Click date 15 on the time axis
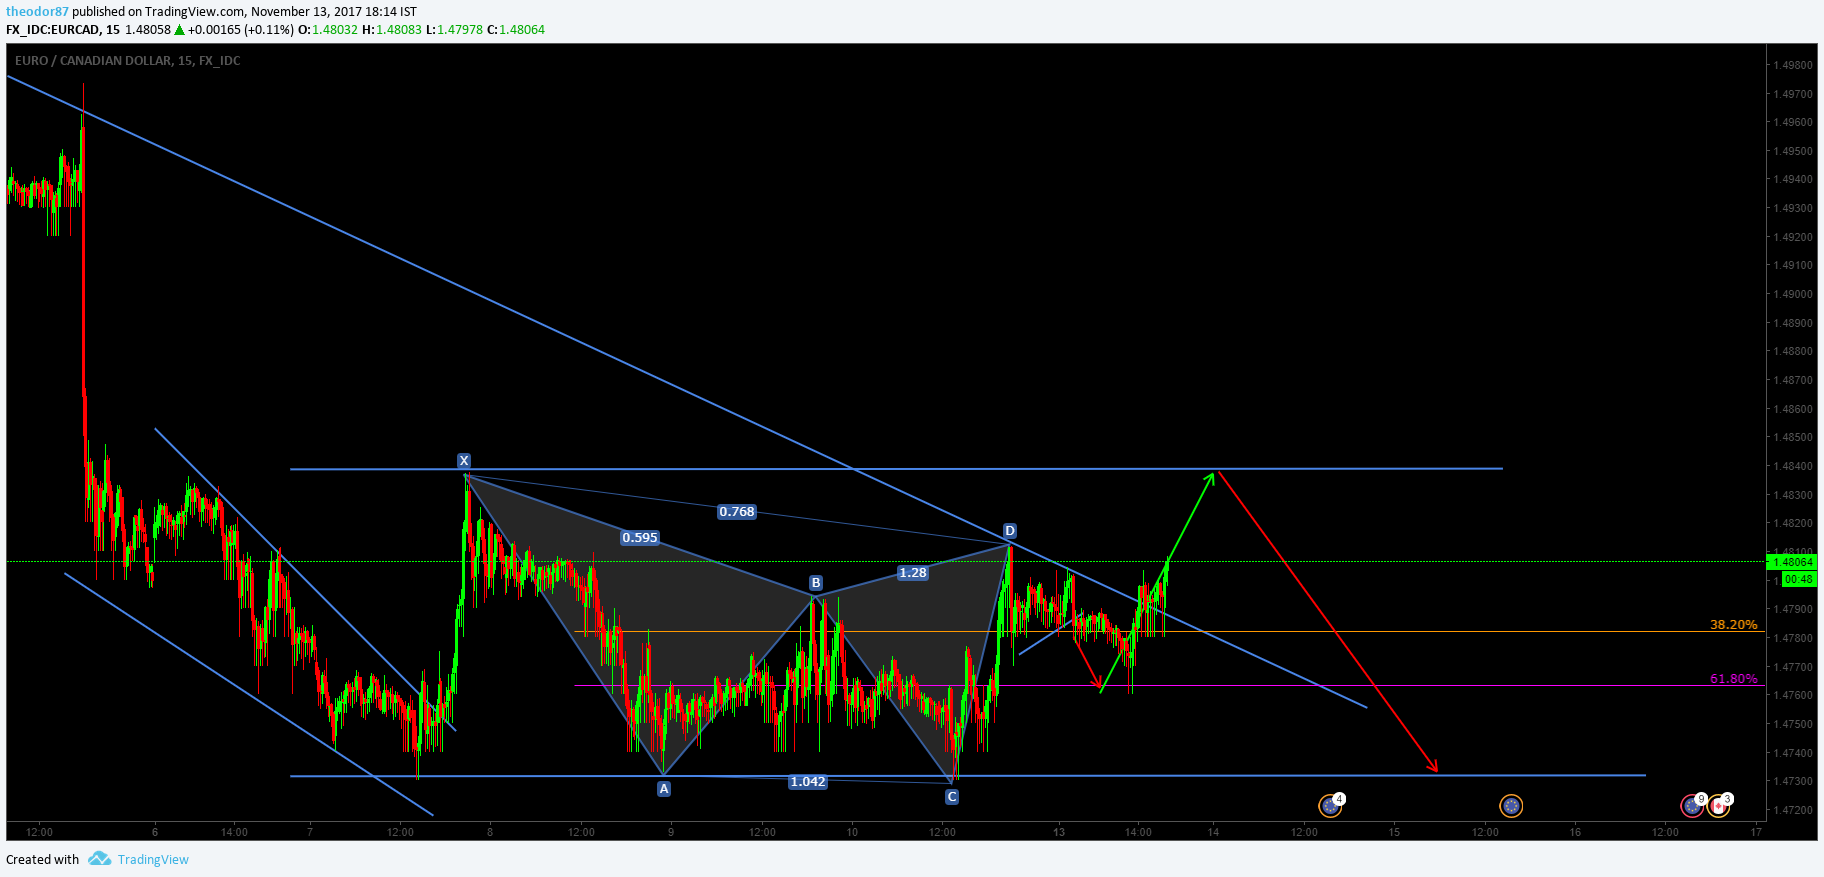The width and height of the screenshot is (1824, 877). coord(1394,832)
